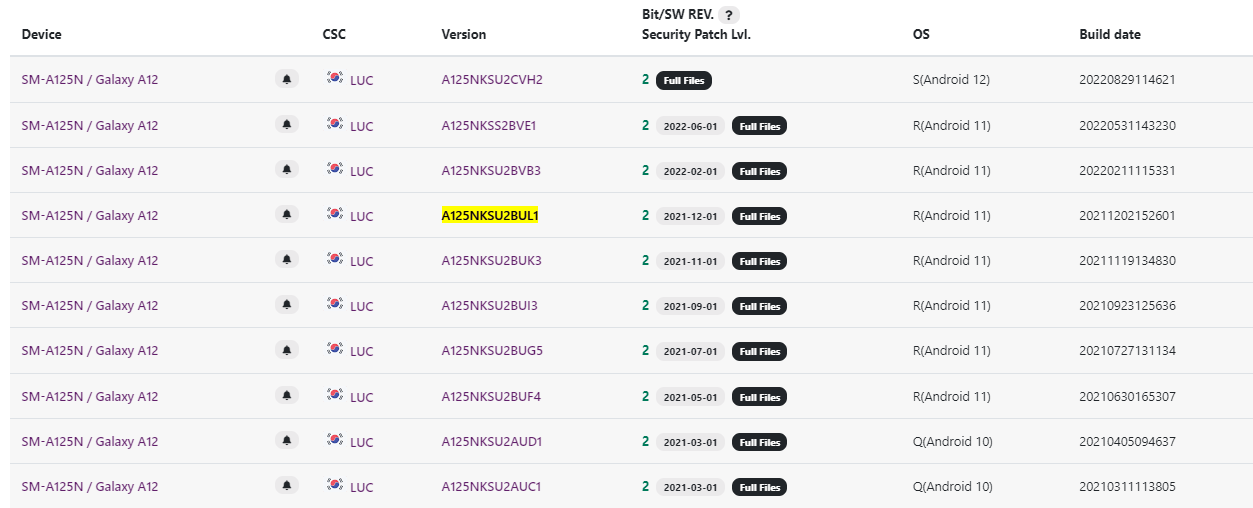Click bell icon for A125NKSU2BUG5 row
The image size is (1253, 508).
click(287, 350)
